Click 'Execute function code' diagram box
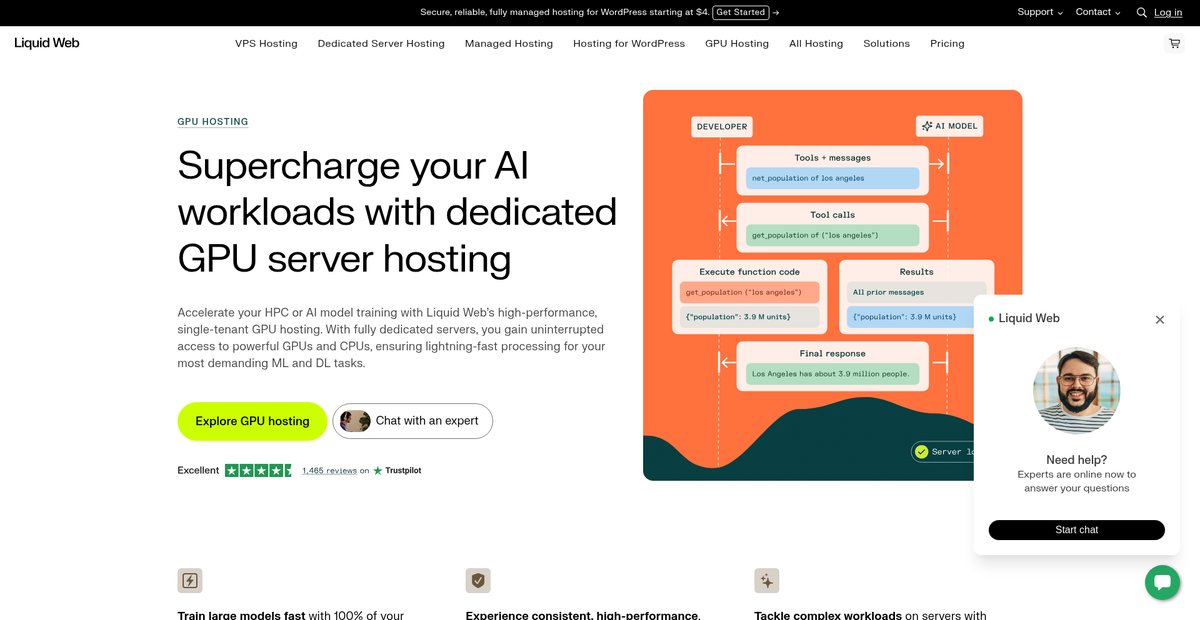 (x=749, y=298)
